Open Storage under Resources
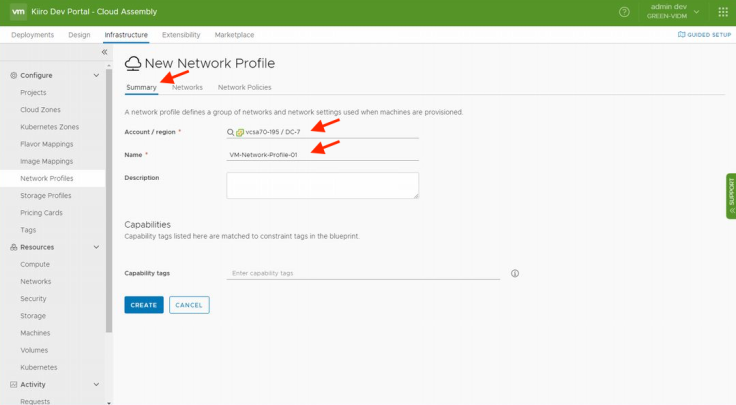The width and height of the screenshot is (736, 405). pos(33,316)
